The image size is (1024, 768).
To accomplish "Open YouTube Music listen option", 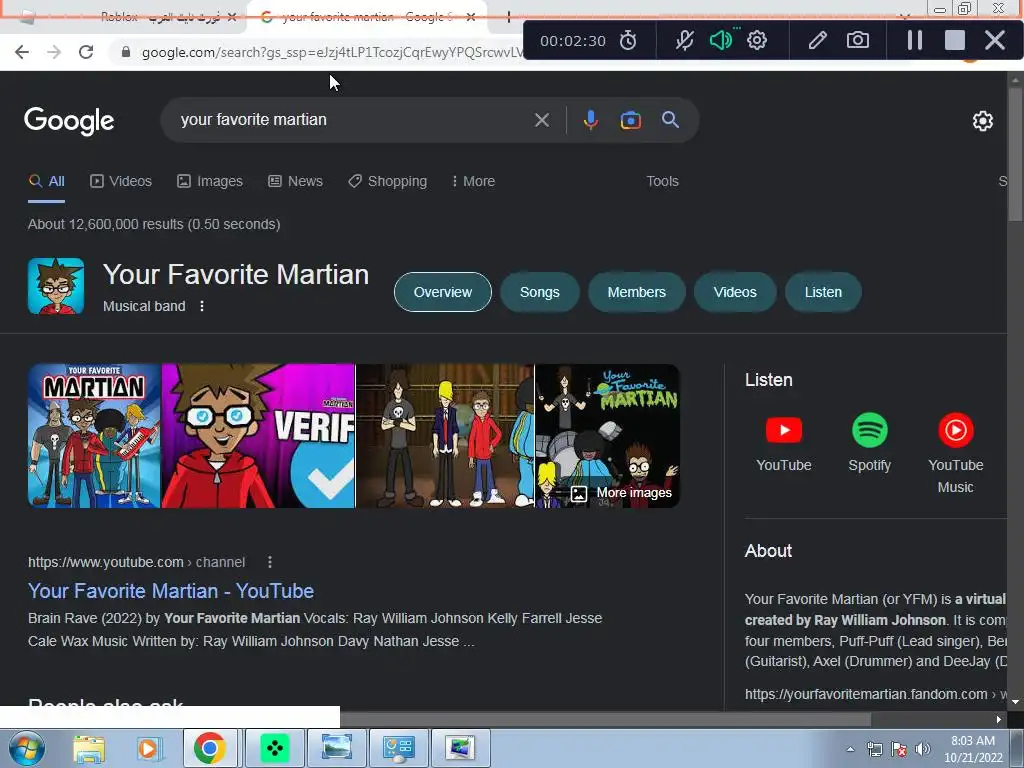I will click(x=955, y=453).
